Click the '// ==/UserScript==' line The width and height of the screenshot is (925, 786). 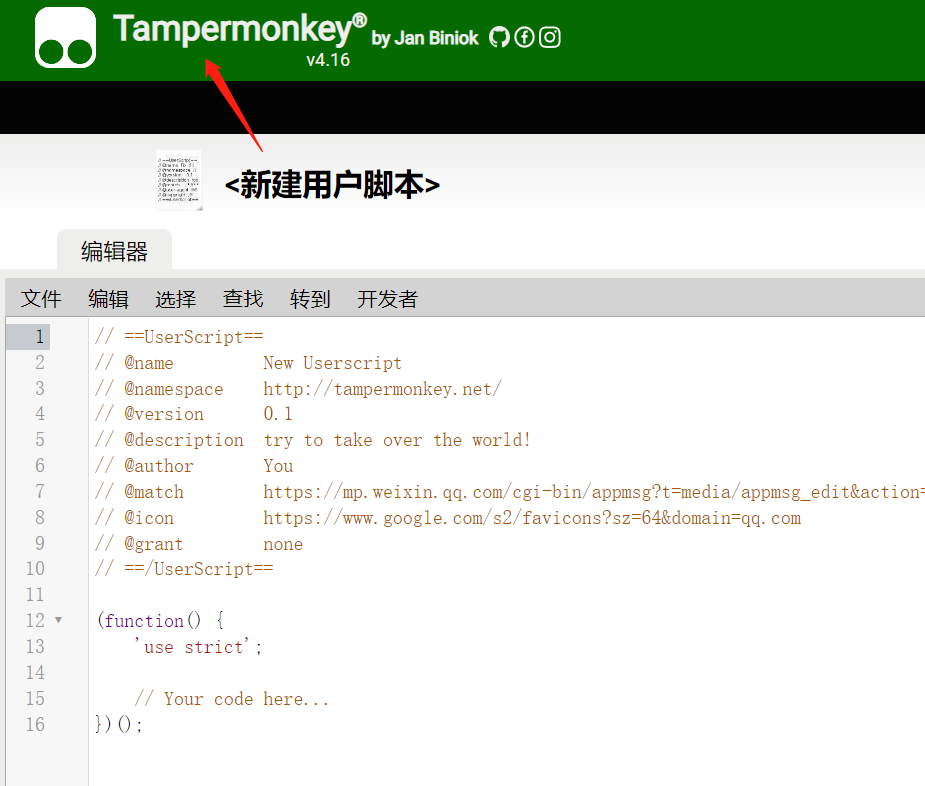tap(184, 569)
